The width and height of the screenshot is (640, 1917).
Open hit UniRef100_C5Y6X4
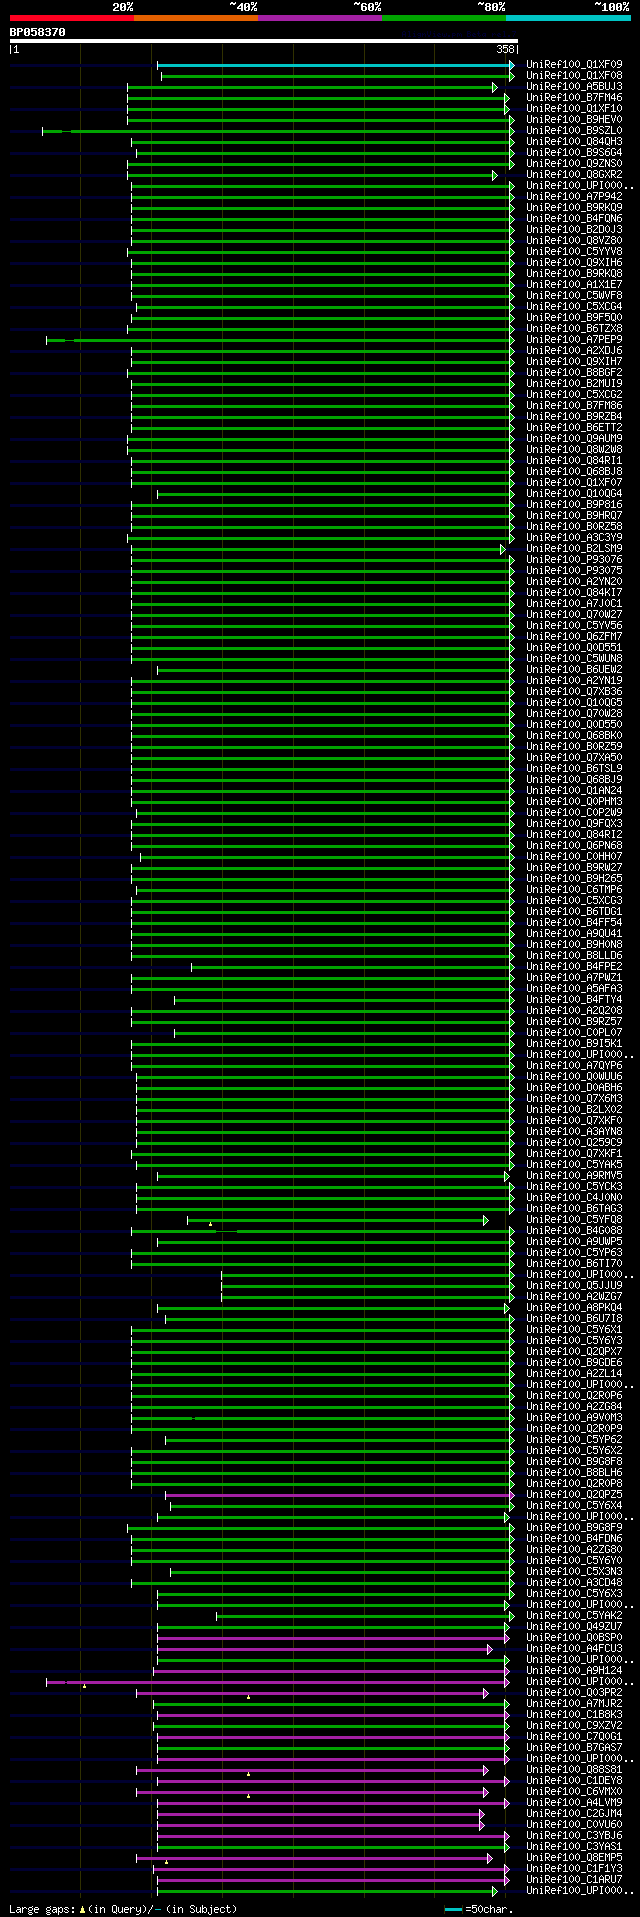pyautogui.click(x=574, y=1505)
